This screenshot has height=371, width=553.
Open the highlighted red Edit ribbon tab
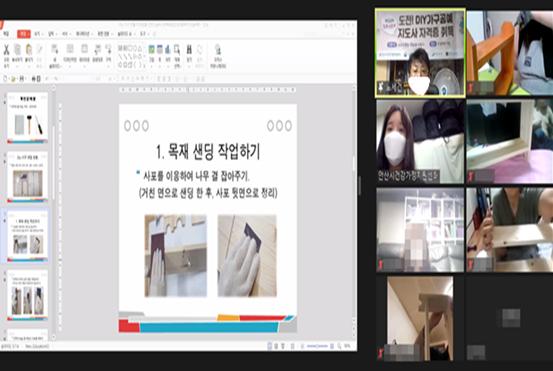pos(23,34)
